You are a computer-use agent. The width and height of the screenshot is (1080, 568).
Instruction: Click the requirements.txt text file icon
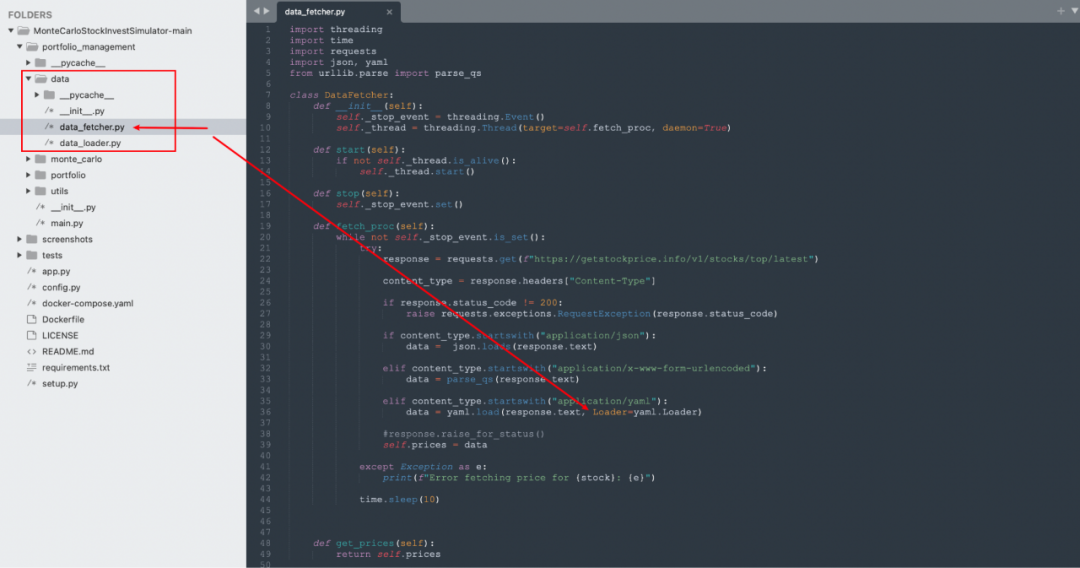pyautogui.click(x=31, y=368)
